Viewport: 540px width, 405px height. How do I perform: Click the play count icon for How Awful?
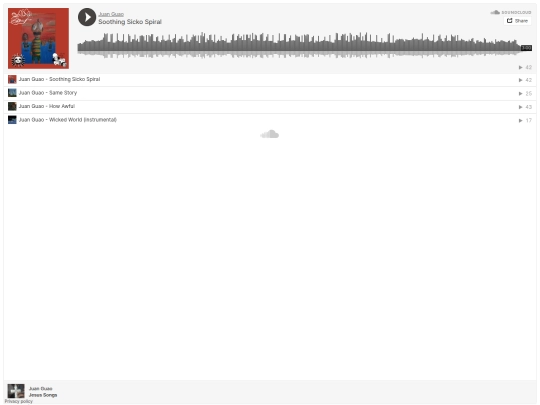pos(521,107)
